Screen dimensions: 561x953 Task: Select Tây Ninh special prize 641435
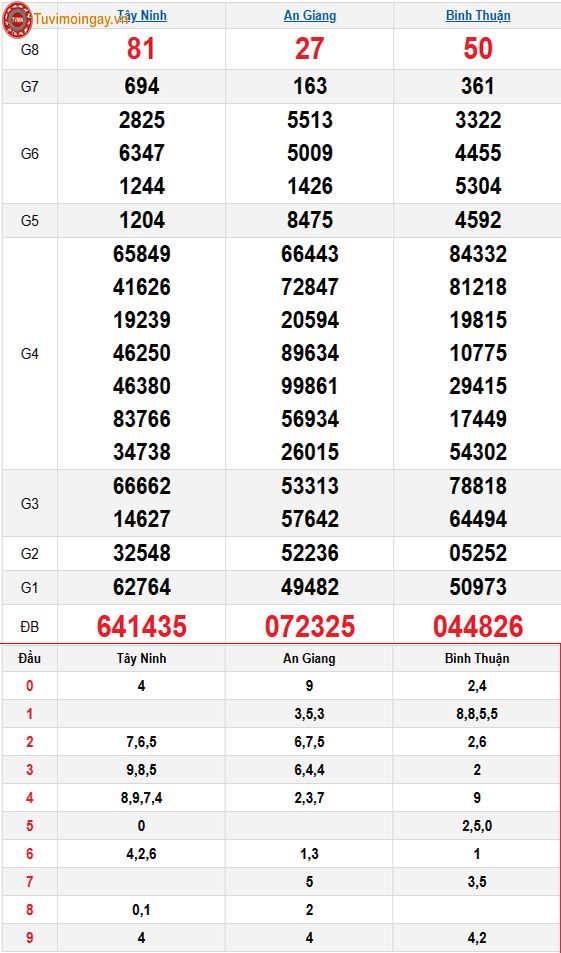[x=142, y=626]
